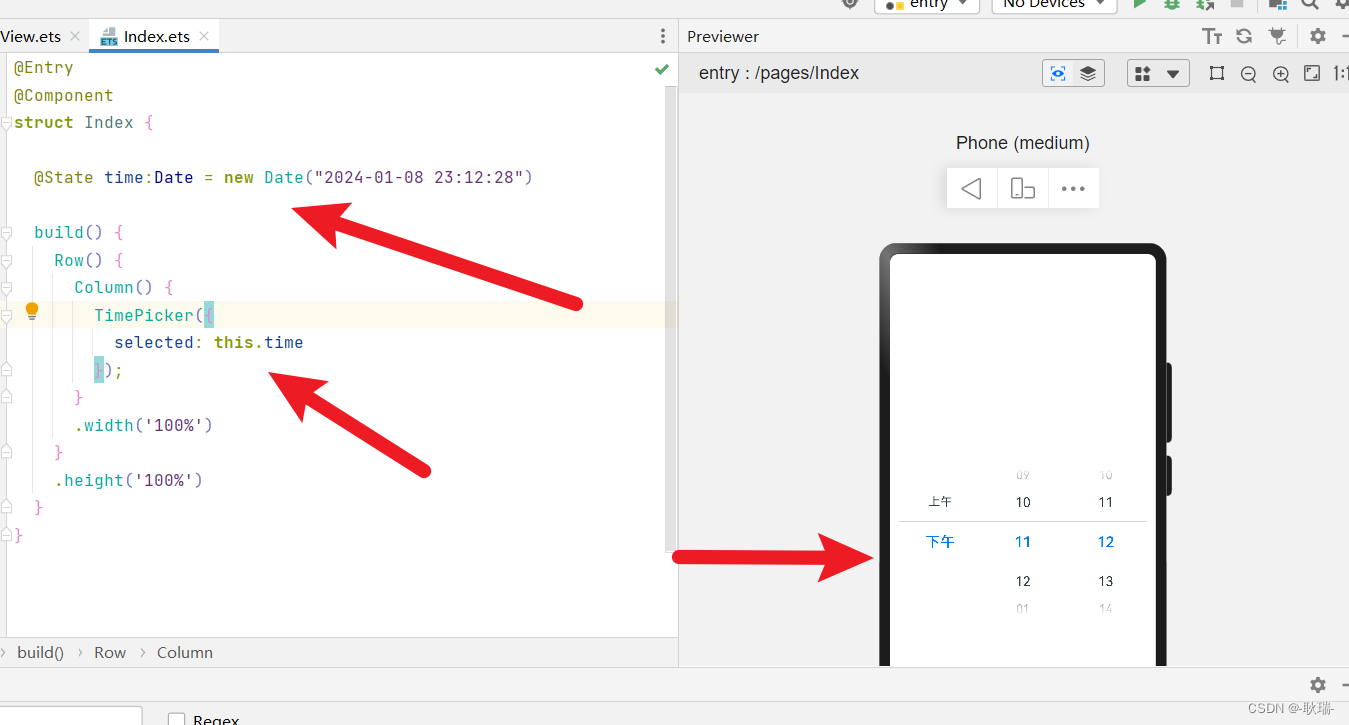This screenshot has width=1349, height=725.
Task: Pick faded 01 in the time picker
Action: click(x=1022, y=608)
